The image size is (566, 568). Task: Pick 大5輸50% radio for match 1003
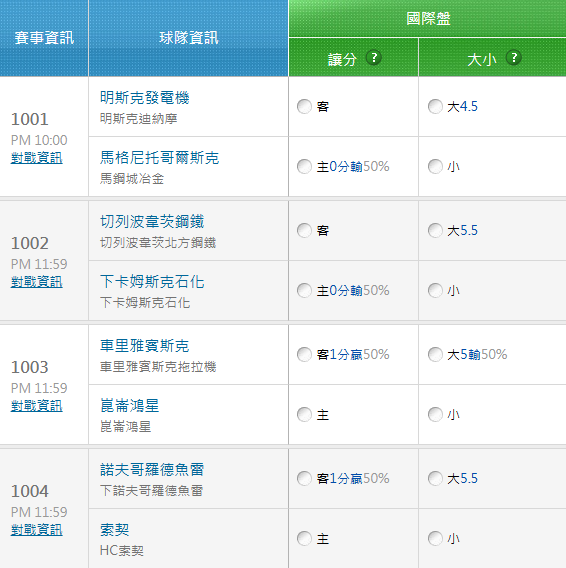(x=435, y=354)
